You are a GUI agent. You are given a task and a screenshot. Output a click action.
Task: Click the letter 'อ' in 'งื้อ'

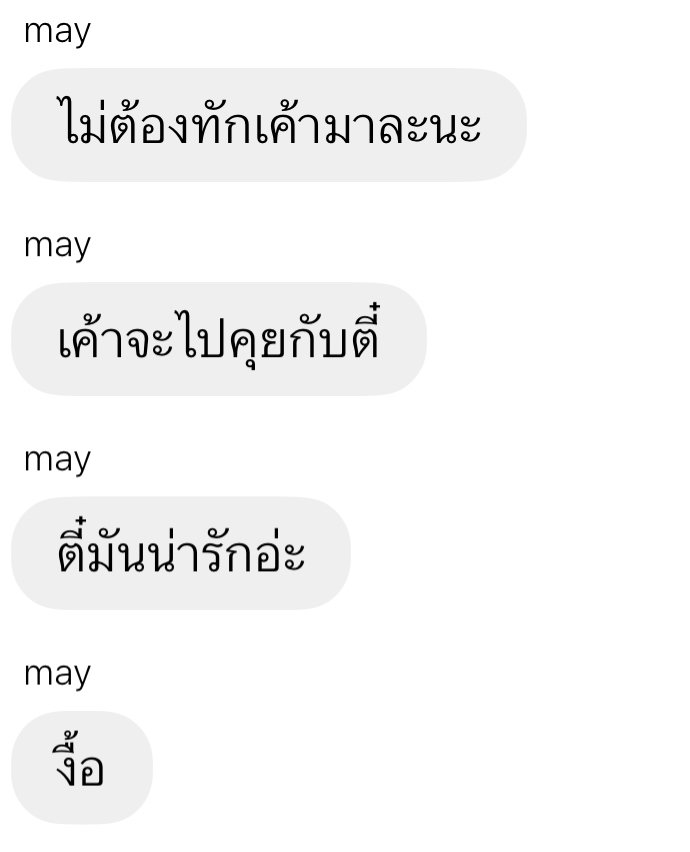coord(93,770)
